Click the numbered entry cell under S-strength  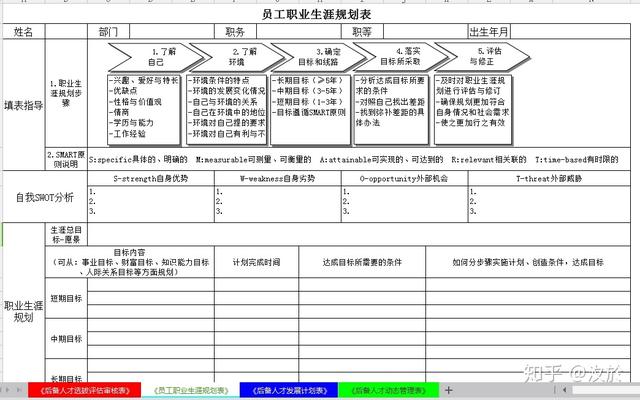click(x=151, y=204)
